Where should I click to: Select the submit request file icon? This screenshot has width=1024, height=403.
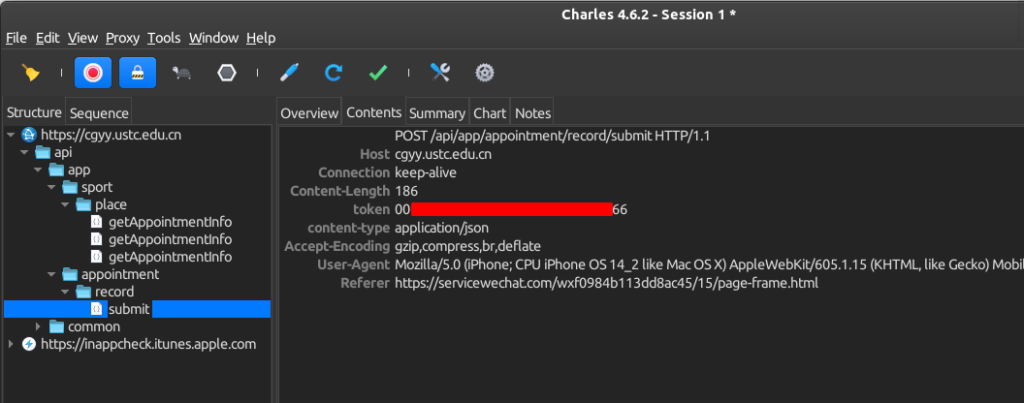(x=97, y=309)
